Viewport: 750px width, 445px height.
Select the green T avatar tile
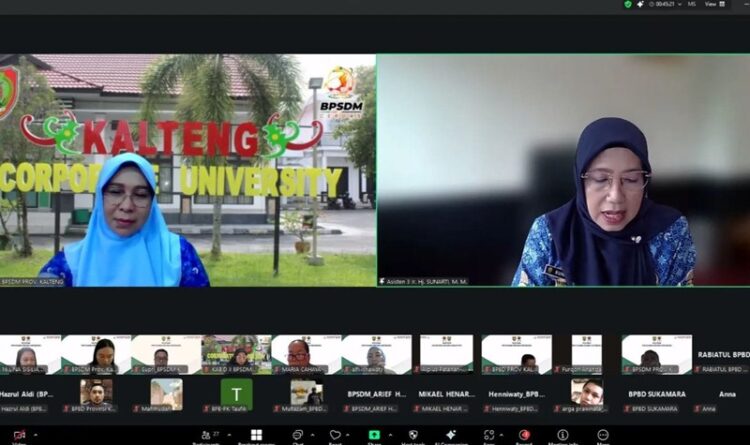click(236, 395)
